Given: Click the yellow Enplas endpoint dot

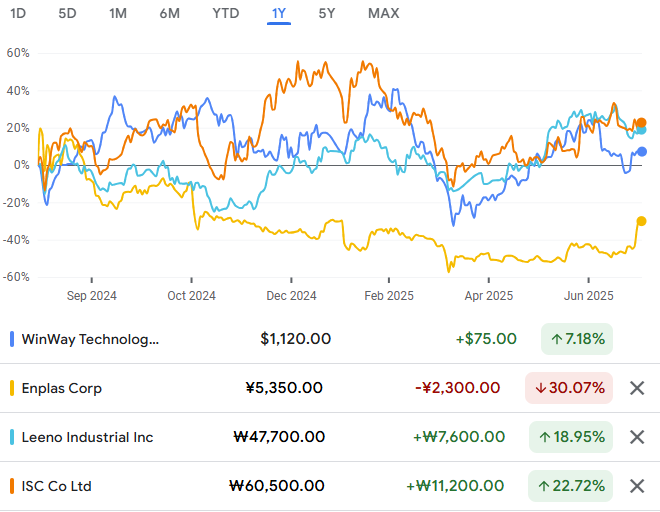Looking at the screenshot, I should pos(641,221).
